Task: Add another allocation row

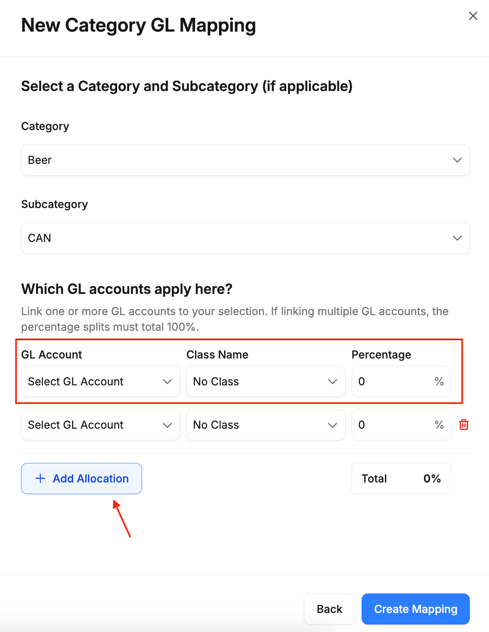Action: 81,478
